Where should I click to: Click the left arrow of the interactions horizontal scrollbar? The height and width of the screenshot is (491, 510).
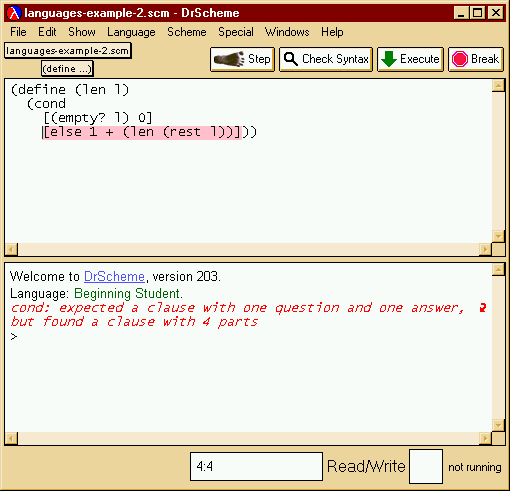click(11, 438)
